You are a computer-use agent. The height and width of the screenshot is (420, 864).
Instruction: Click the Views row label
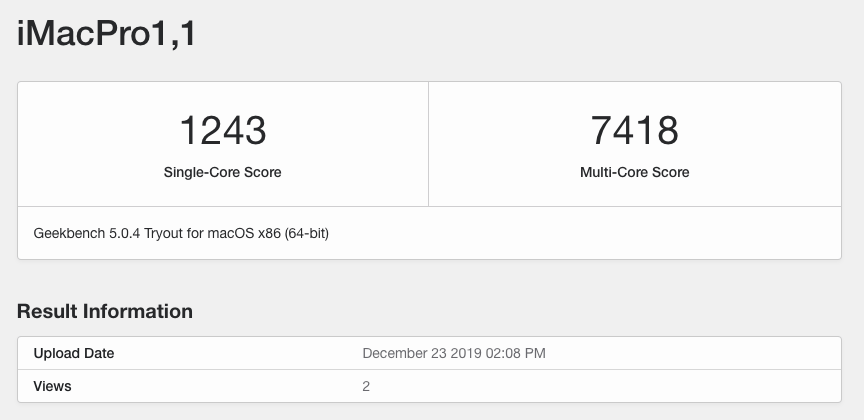click(52, 385)
